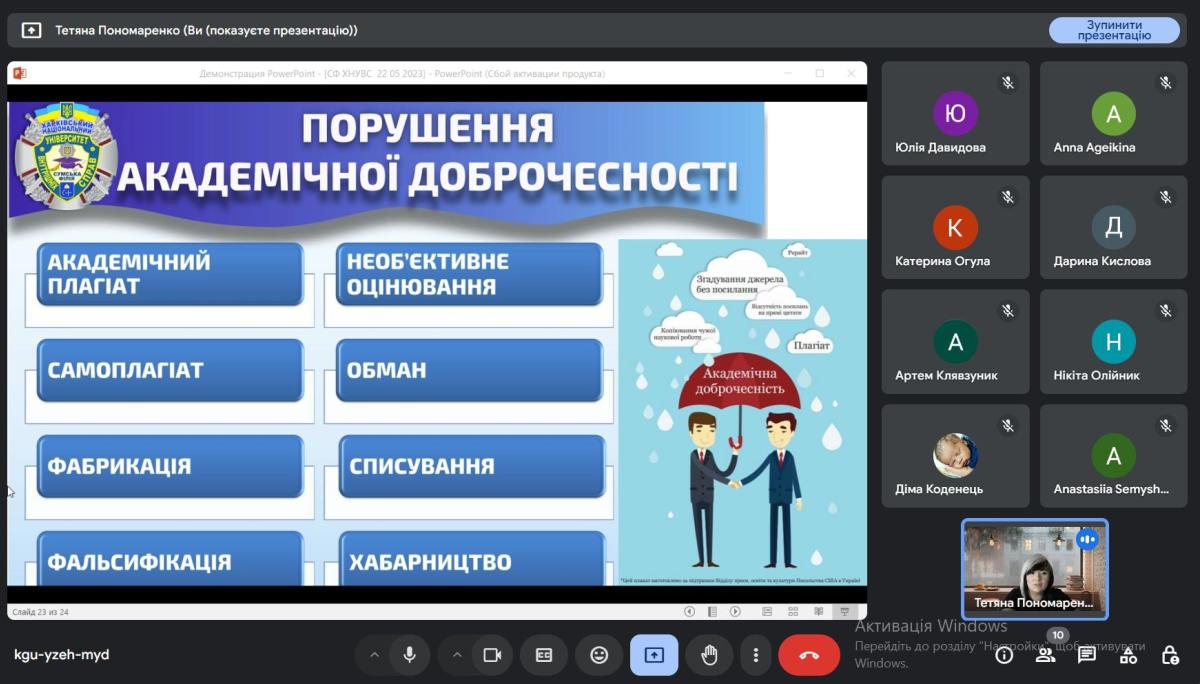Go to next slide in PowerPoint status bar
The height and width of the screenshot is (684, 1200).
[735, 611]
